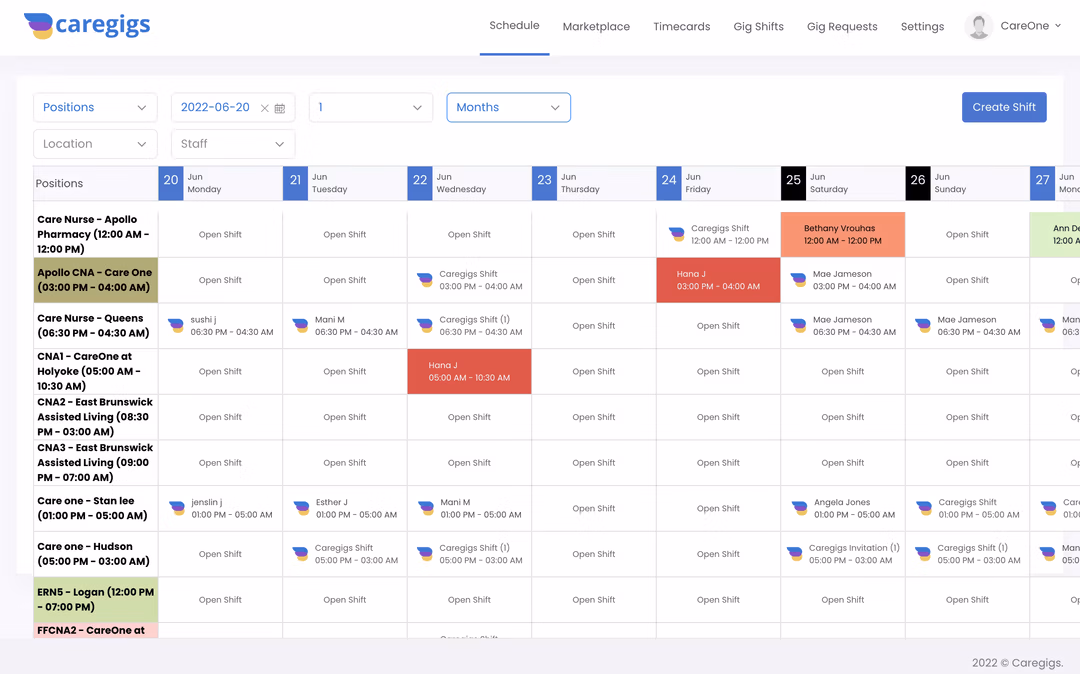
Task: Select the Monday Jun 20 column header
Action: click(220, 183)
